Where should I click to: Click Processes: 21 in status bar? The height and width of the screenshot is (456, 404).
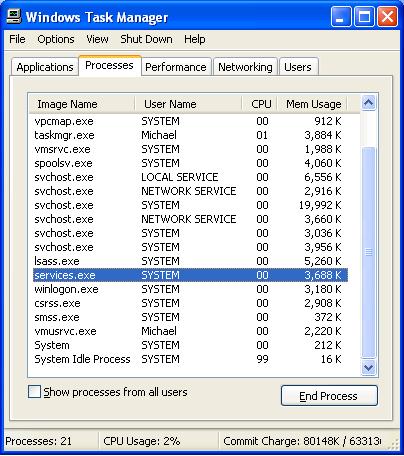(x=39, y=441)
